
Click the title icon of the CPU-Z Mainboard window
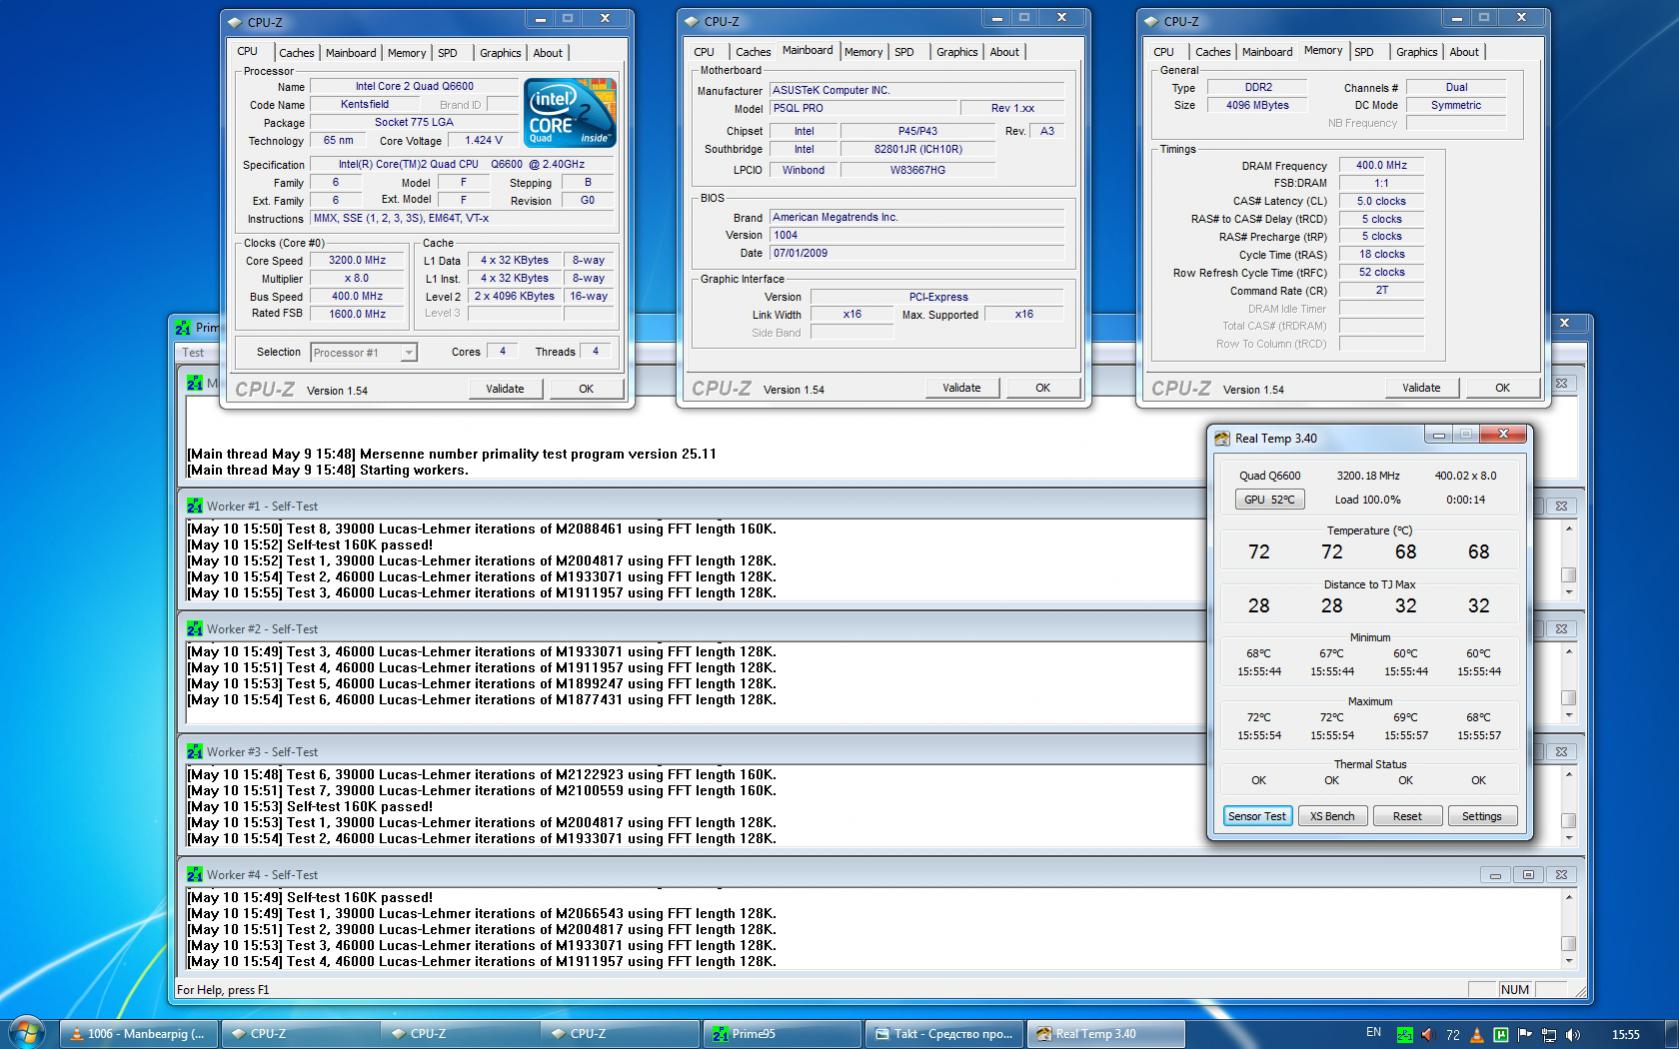coord(691,21)
